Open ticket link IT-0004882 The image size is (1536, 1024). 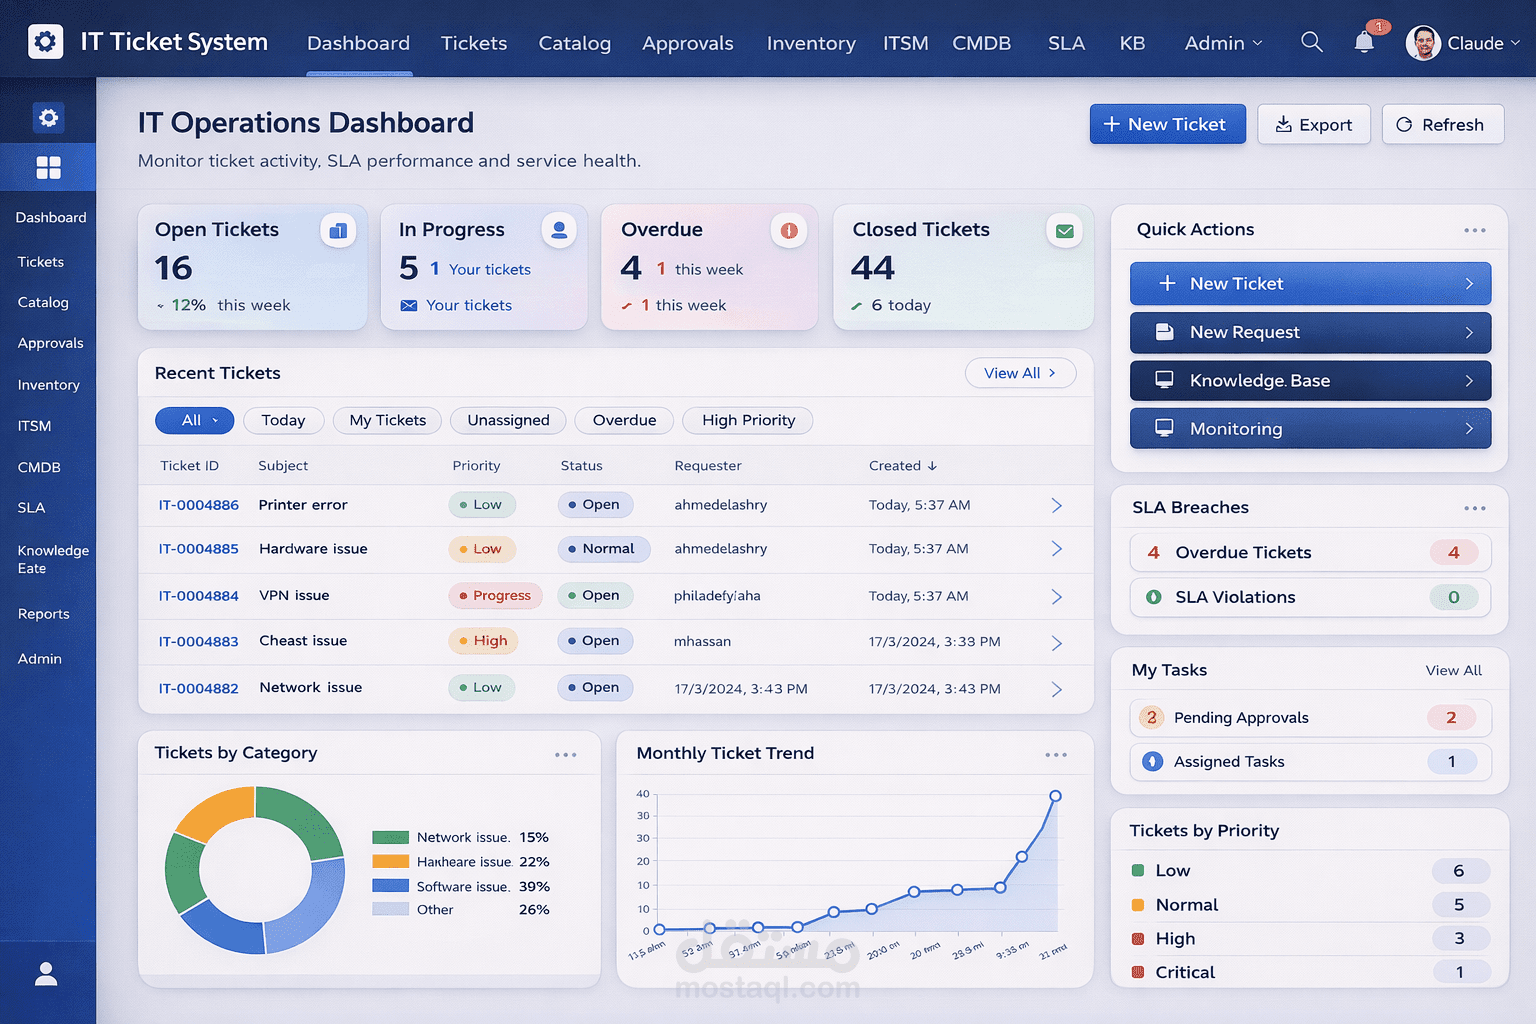198,688
